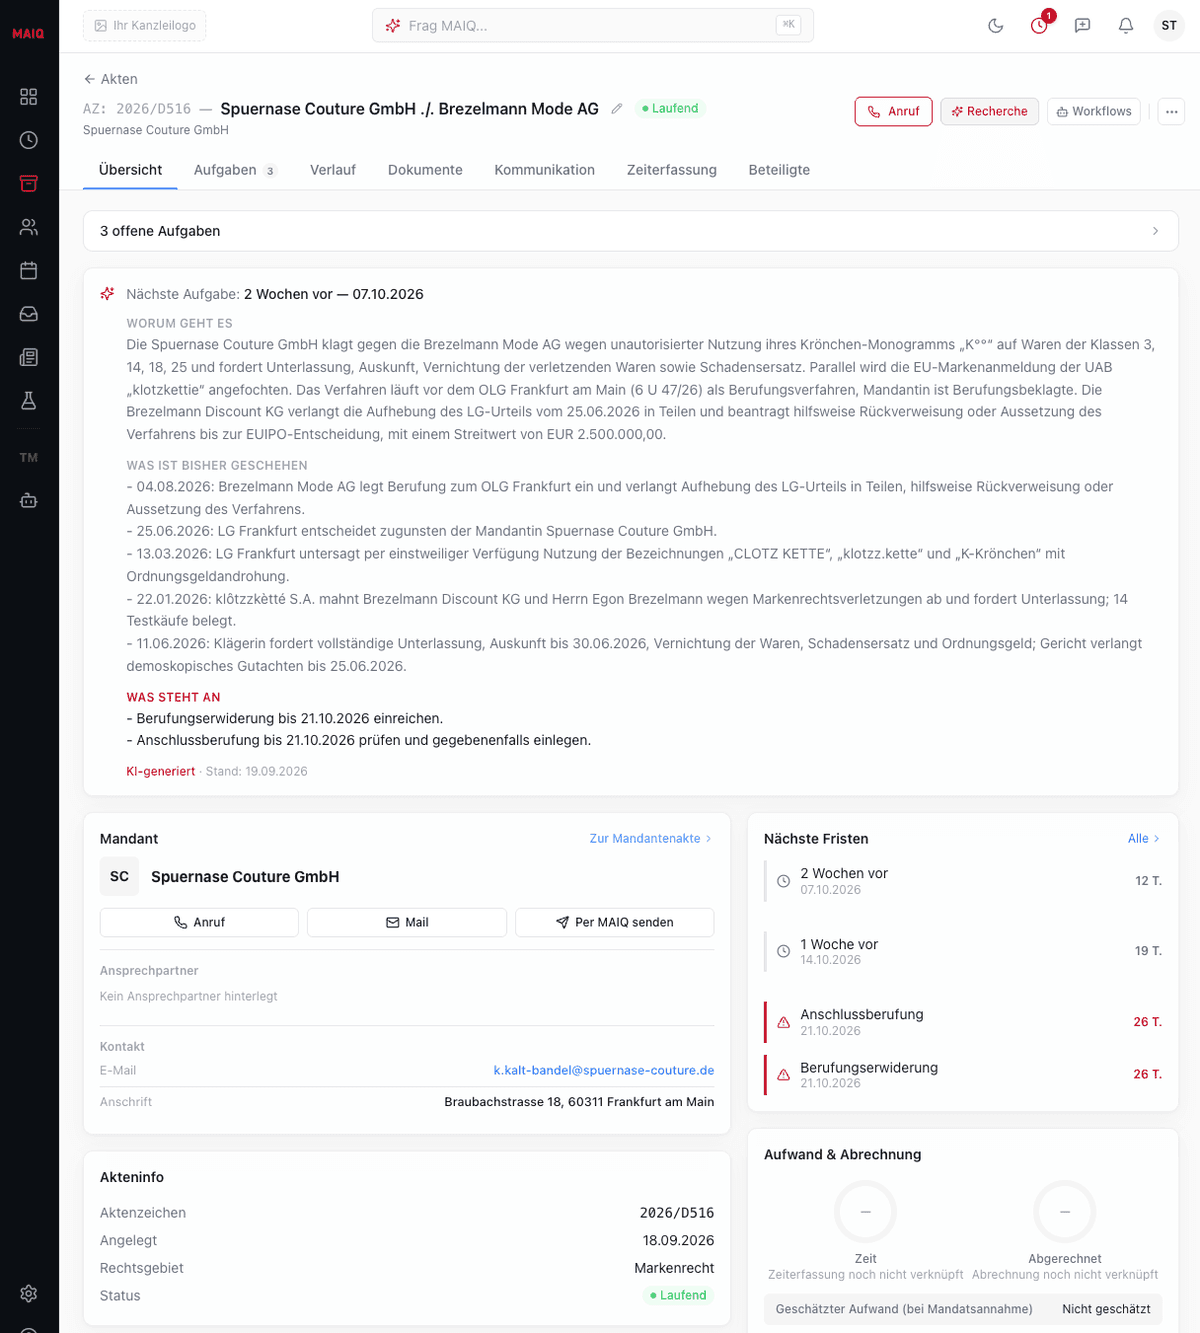This screenshot has width=1200, height=1333.
Task: Follow the Zur Mandantenakte link
Action: (651, 839)
